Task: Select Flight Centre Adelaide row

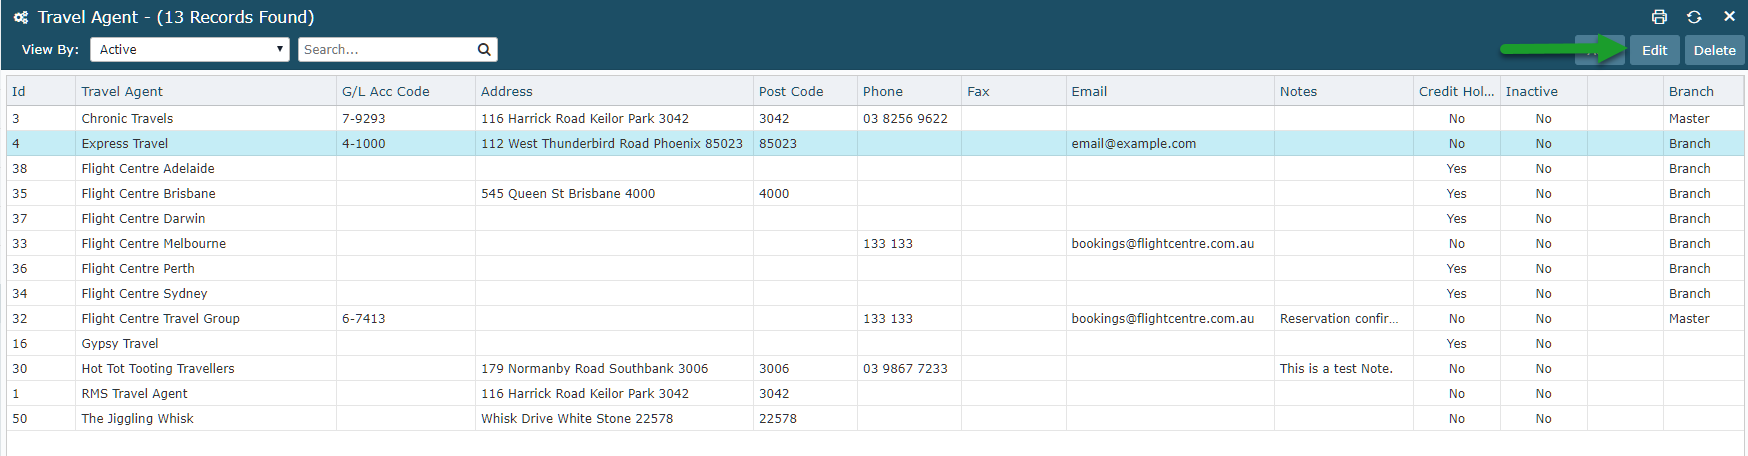Action: [x=875, y=168]
